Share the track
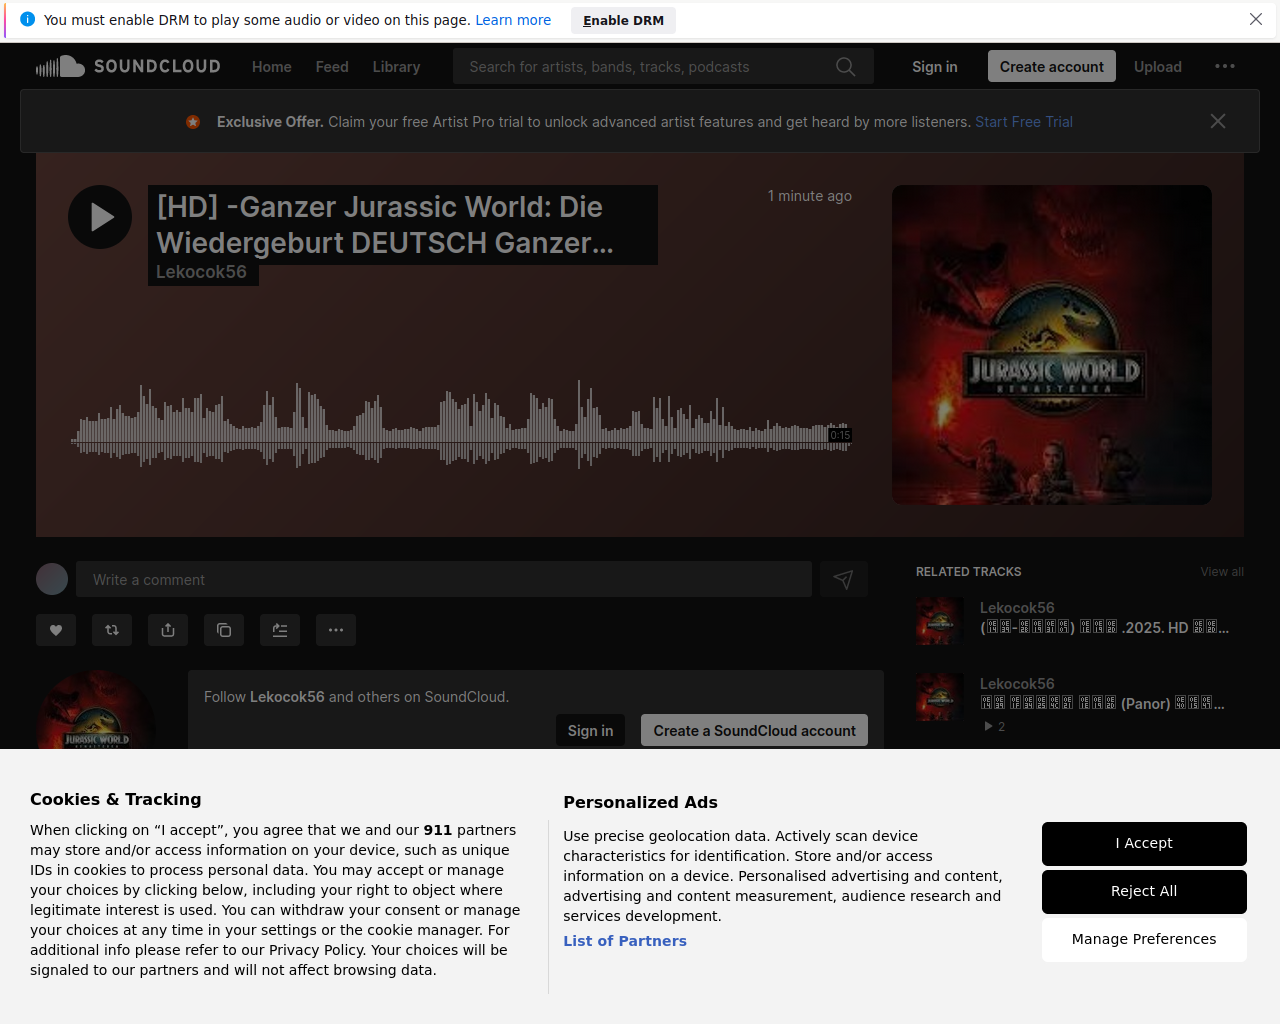Screen dimensions: 1280x1024 click(168, 630)
